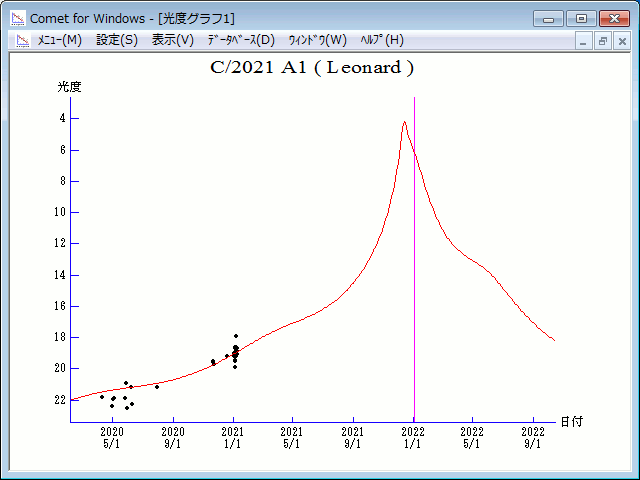The width and height of the screenshot is (640, 480).
Task: Expand the ﾃﾞｰﾀﾍﾞｰｽ(D) database menu
Action: [240, 40]
